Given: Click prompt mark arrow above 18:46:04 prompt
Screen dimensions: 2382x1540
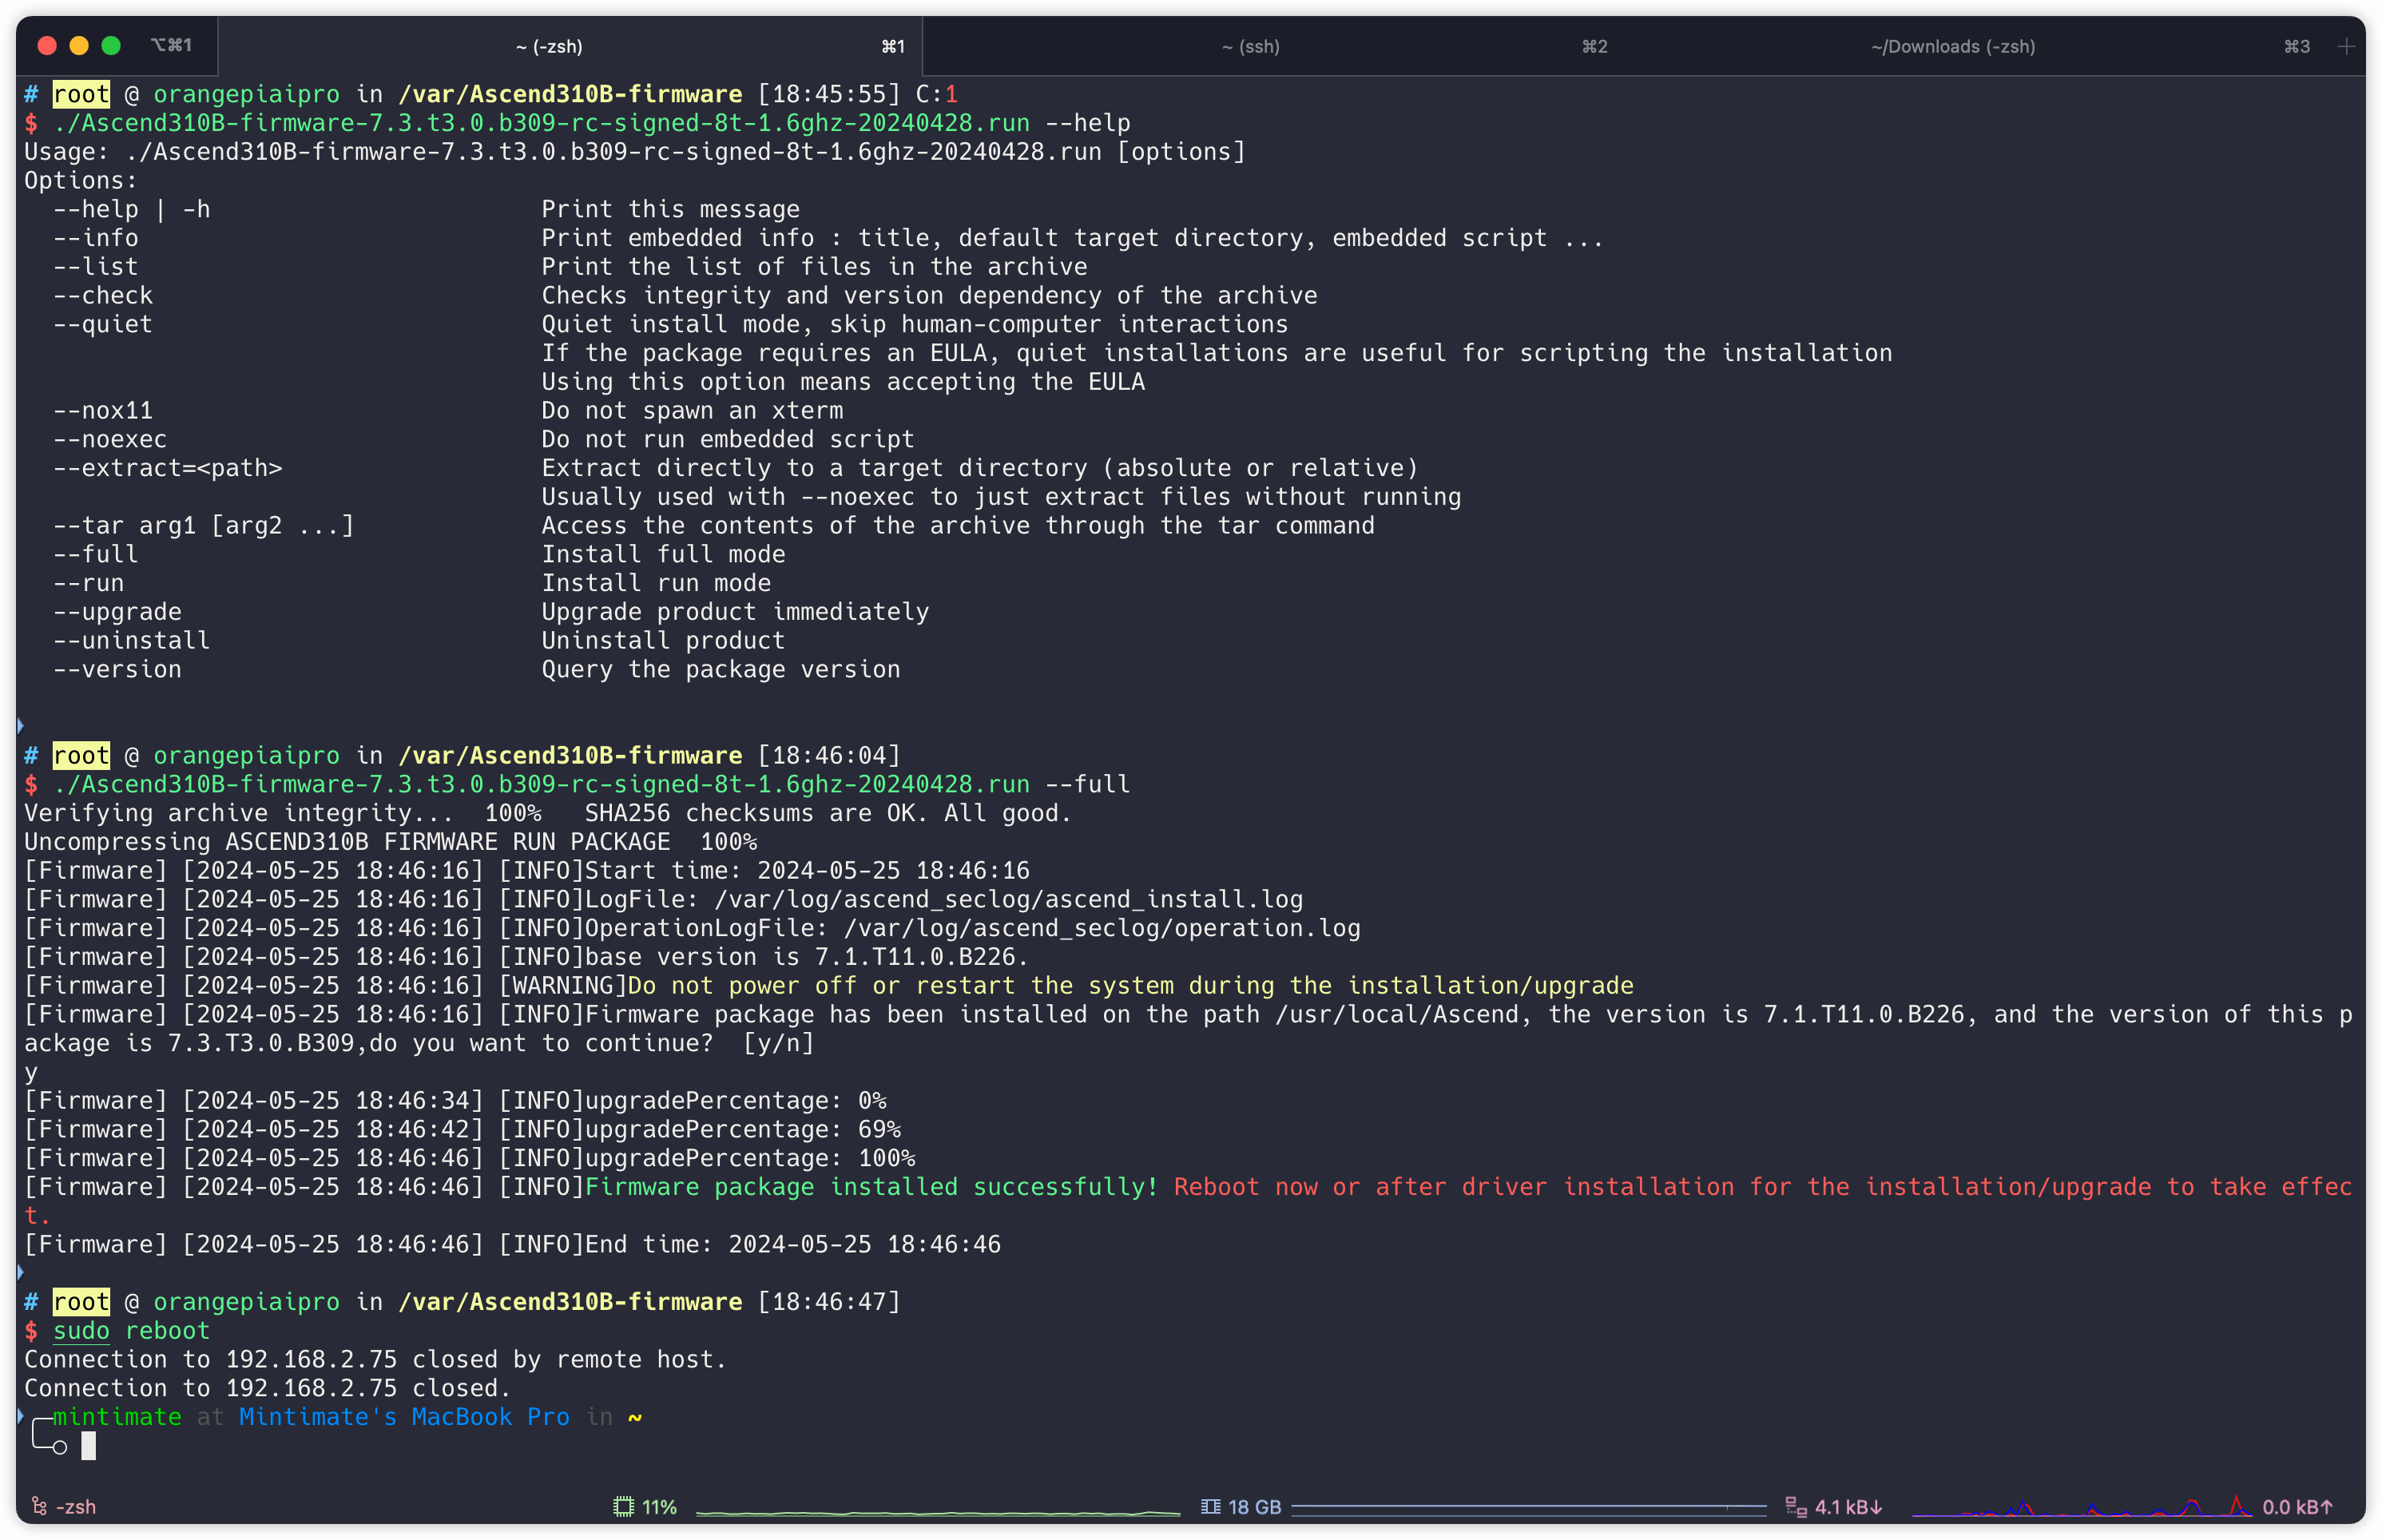Looking at the screenshot, I should coord(20,725).
